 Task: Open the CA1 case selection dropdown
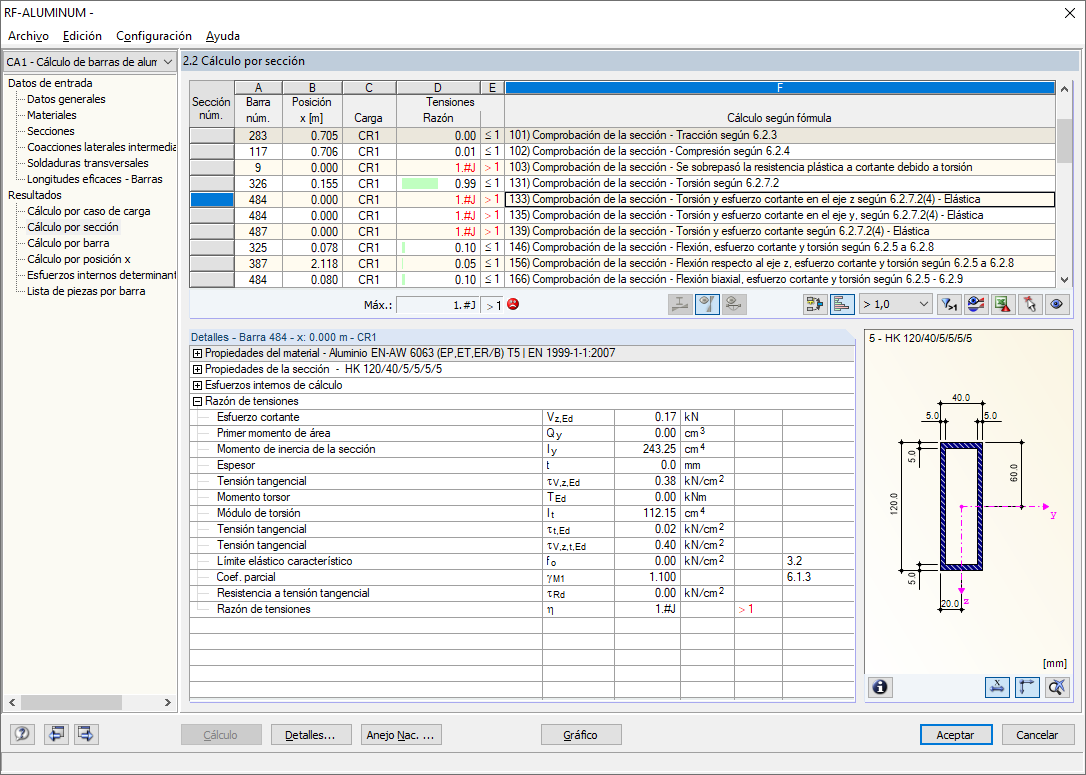(89, 62)
